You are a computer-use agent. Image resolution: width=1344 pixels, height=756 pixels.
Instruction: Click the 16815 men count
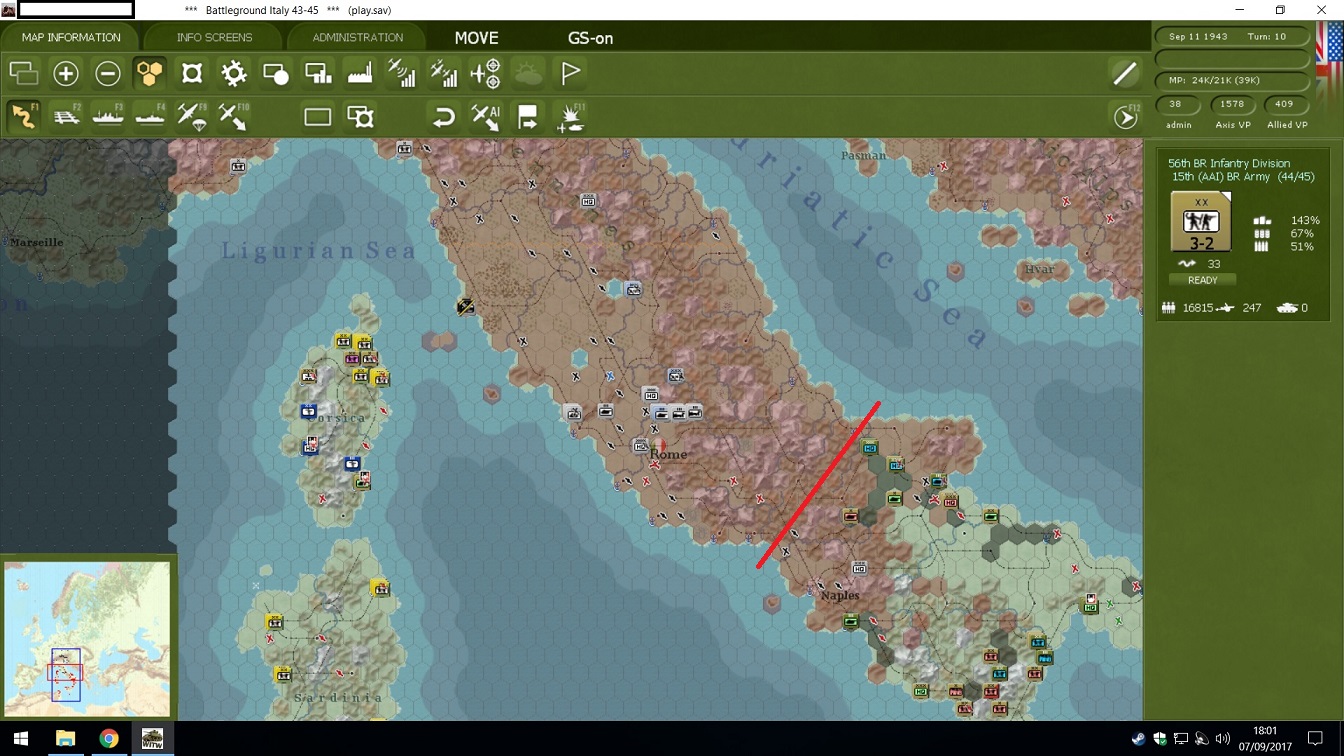pos(1198,309)
